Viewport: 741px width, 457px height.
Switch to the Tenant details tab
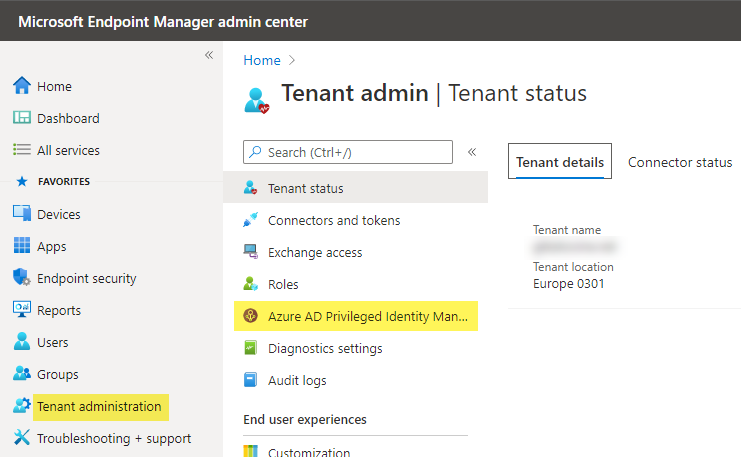[x=560, y=161]
